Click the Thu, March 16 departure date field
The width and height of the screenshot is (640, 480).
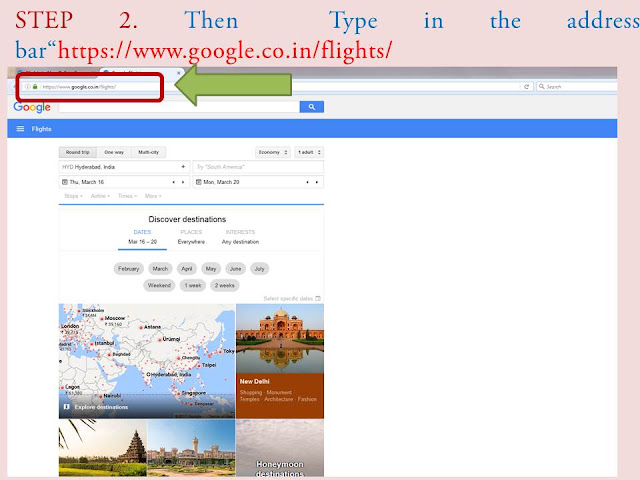click(x=124, y=182)
